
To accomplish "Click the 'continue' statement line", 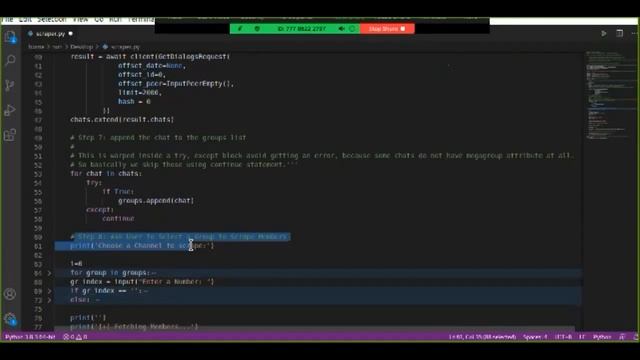I will click(x=118, y=218).
